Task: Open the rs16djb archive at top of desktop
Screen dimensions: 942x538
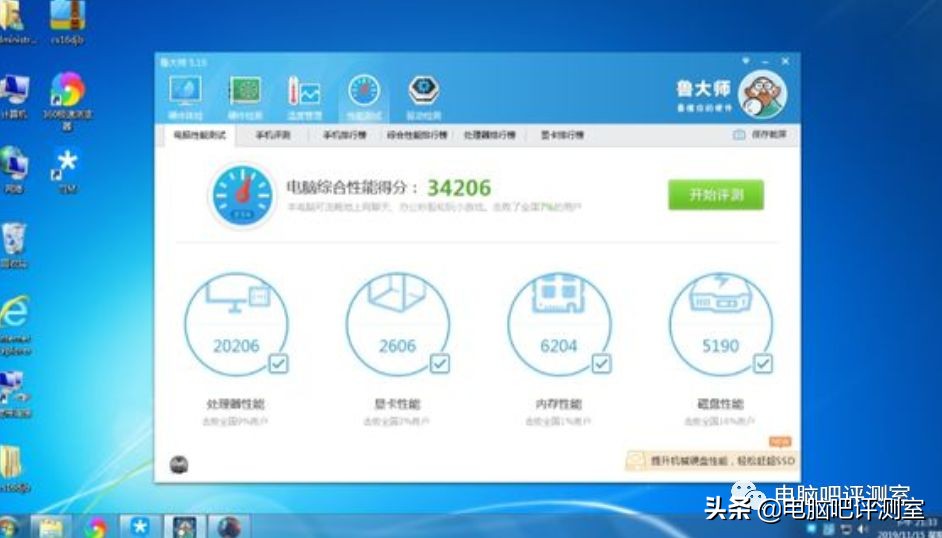Action: coord(67,22)
